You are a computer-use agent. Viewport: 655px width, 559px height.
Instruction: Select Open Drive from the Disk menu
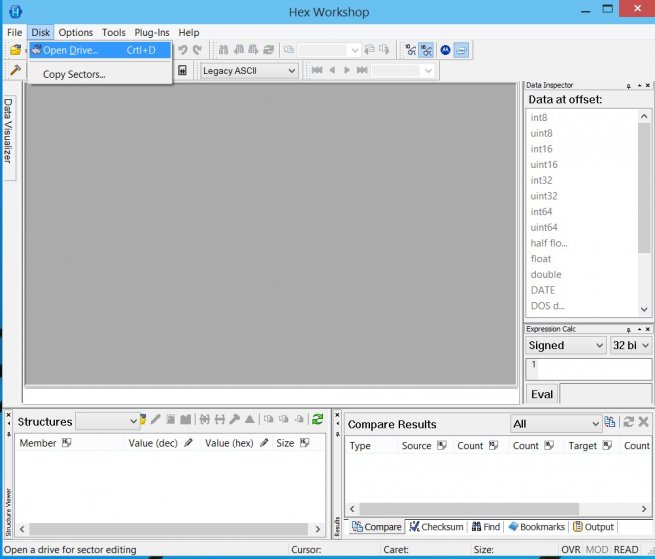pyautogui.click(x=100, y=50)
